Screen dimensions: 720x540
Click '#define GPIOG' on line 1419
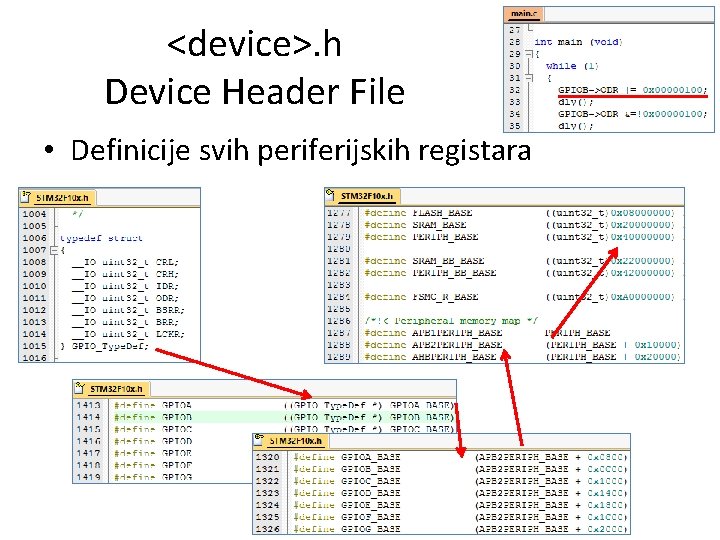(x=153, y=477)
